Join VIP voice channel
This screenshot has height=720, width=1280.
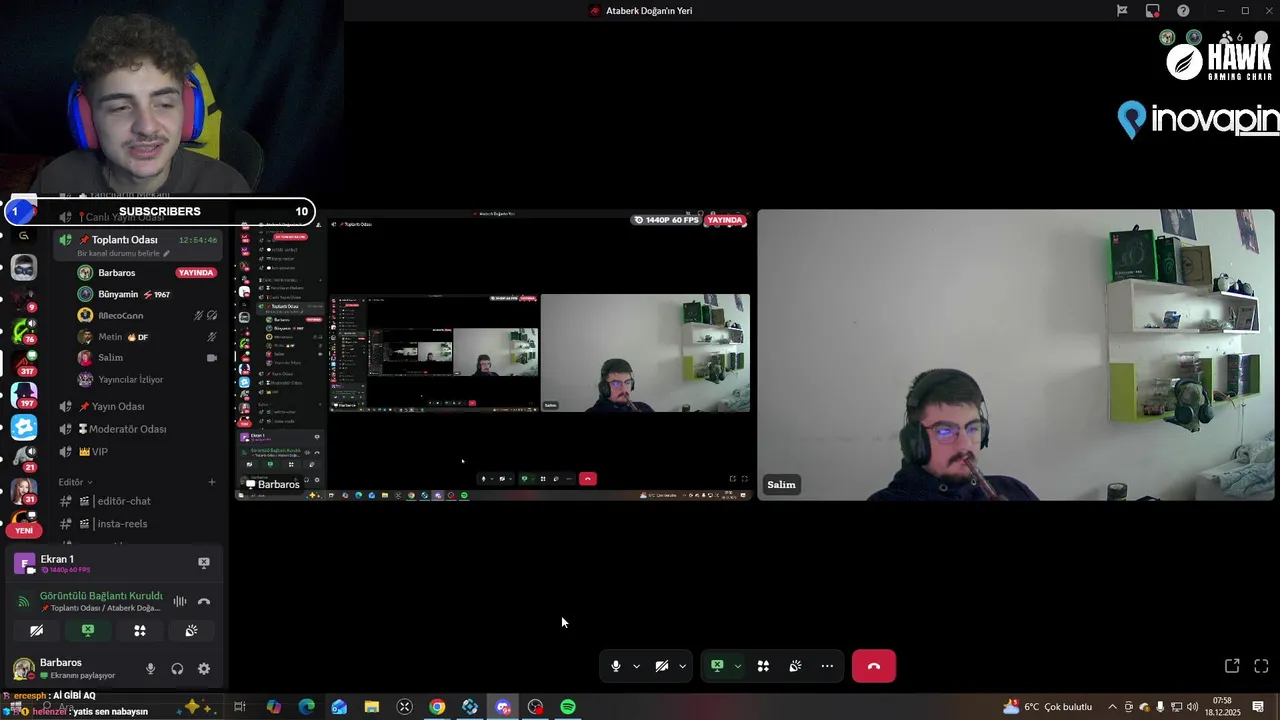coord(137,452)
